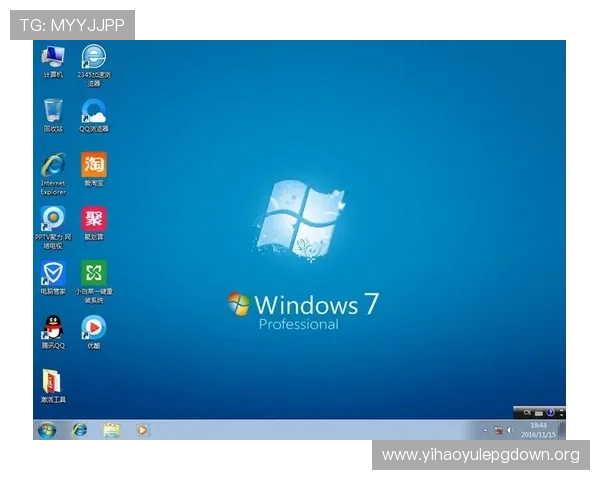The height and width of the screenshot is (480, 600).
Task: Launch QQ Browser from desktop
Action: [x=94, y=111]
